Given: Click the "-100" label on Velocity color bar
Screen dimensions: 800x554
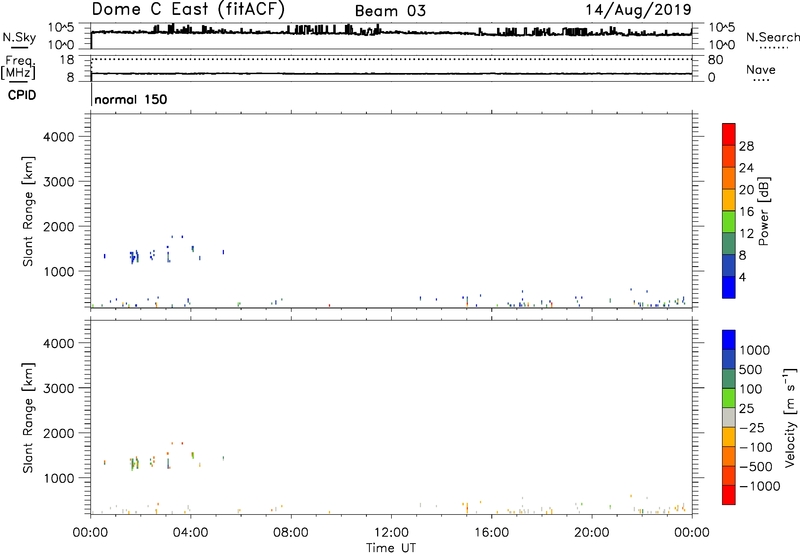Looking at the screenshot, I should pos(755,447).
